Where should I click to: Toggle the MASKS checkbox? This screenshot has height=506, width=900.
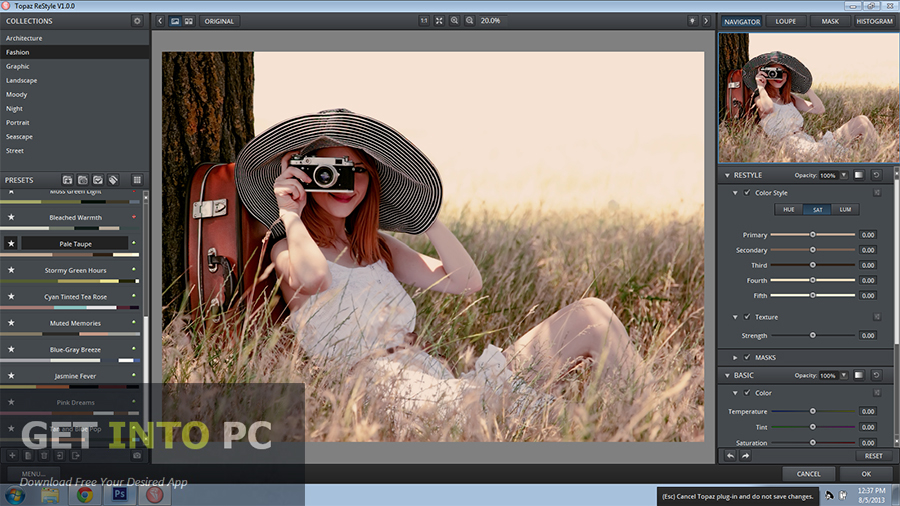tap(747, 357)
